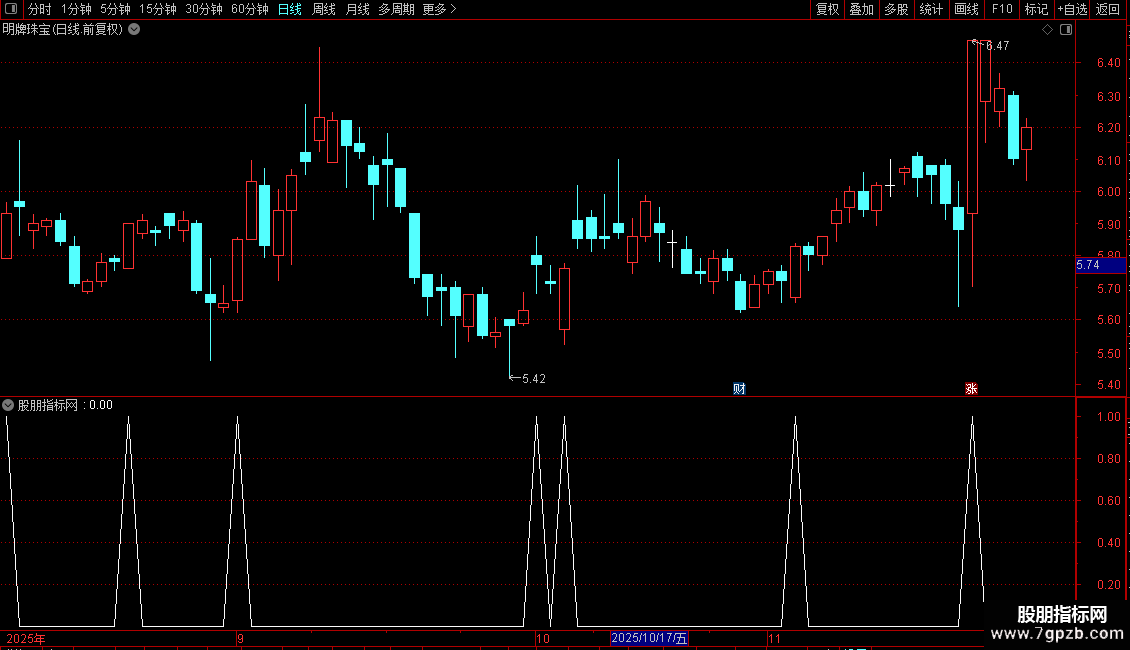Click the month 10 tick on the time axis

[x=543, y=638]
